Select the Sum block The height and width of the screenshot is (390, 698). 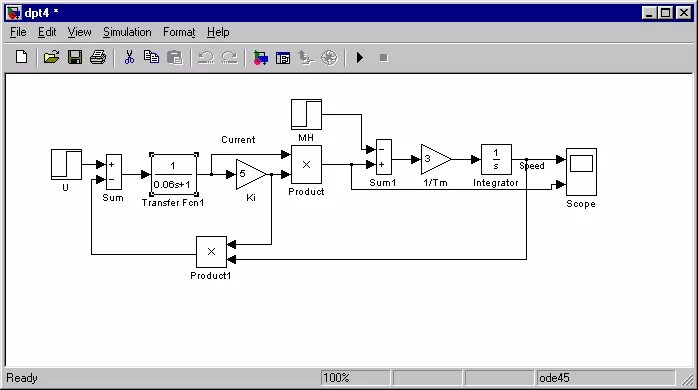[x=114, y=172]
